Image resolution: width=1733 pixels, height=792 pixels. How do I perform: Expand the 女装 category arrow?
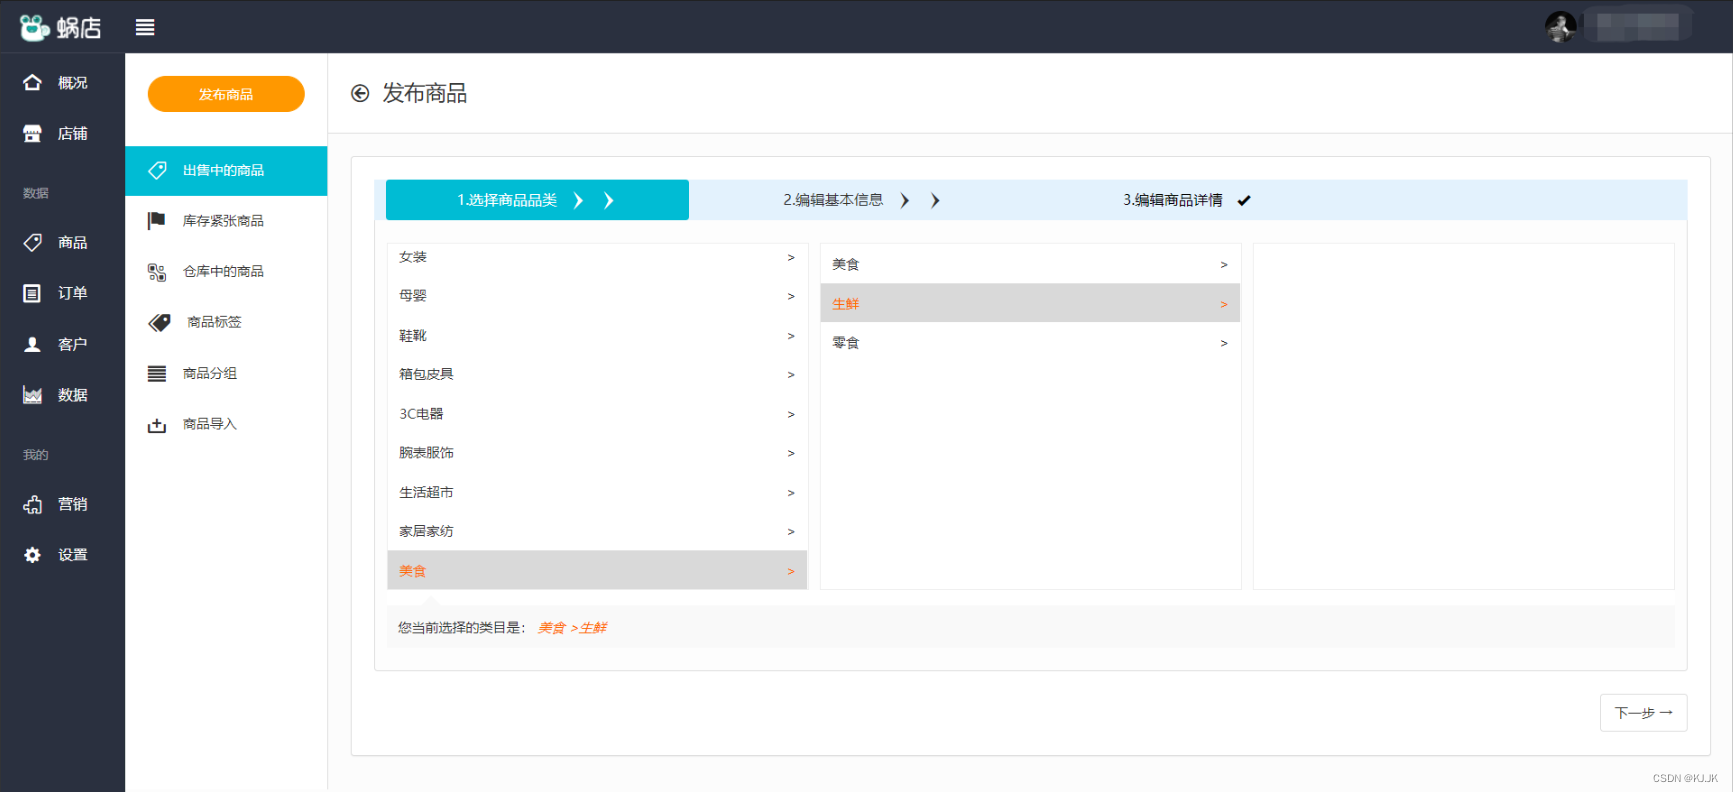[791, 257]
